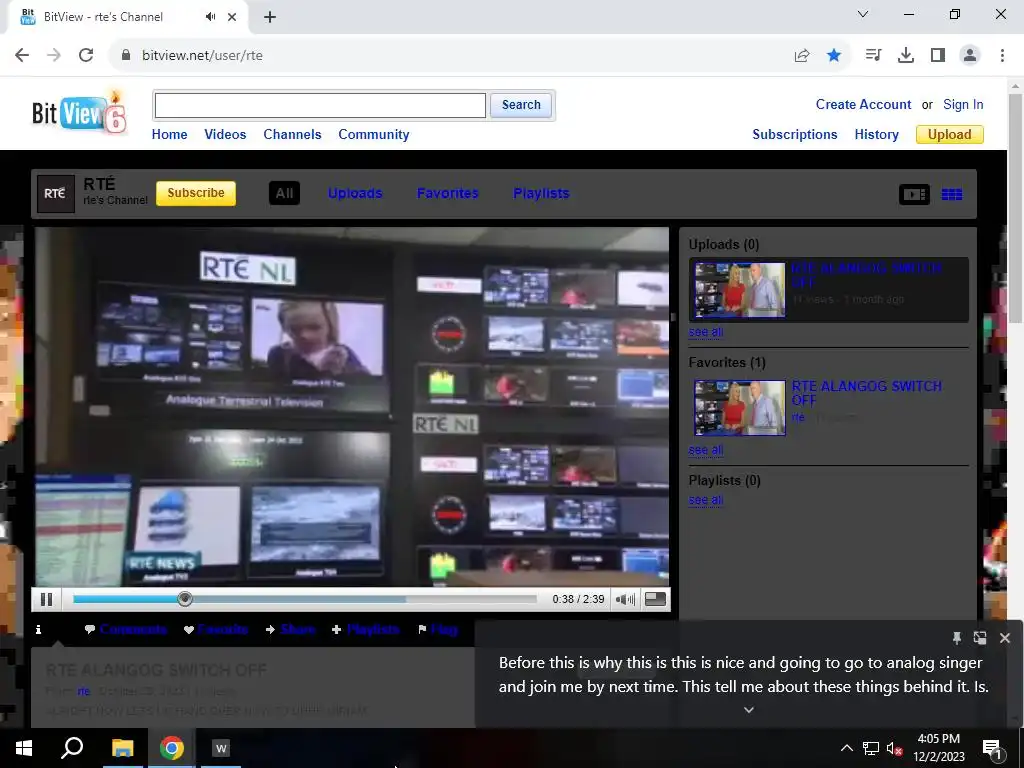
Task: Change position of live caption overlay icon
Action: pos(980,638)
